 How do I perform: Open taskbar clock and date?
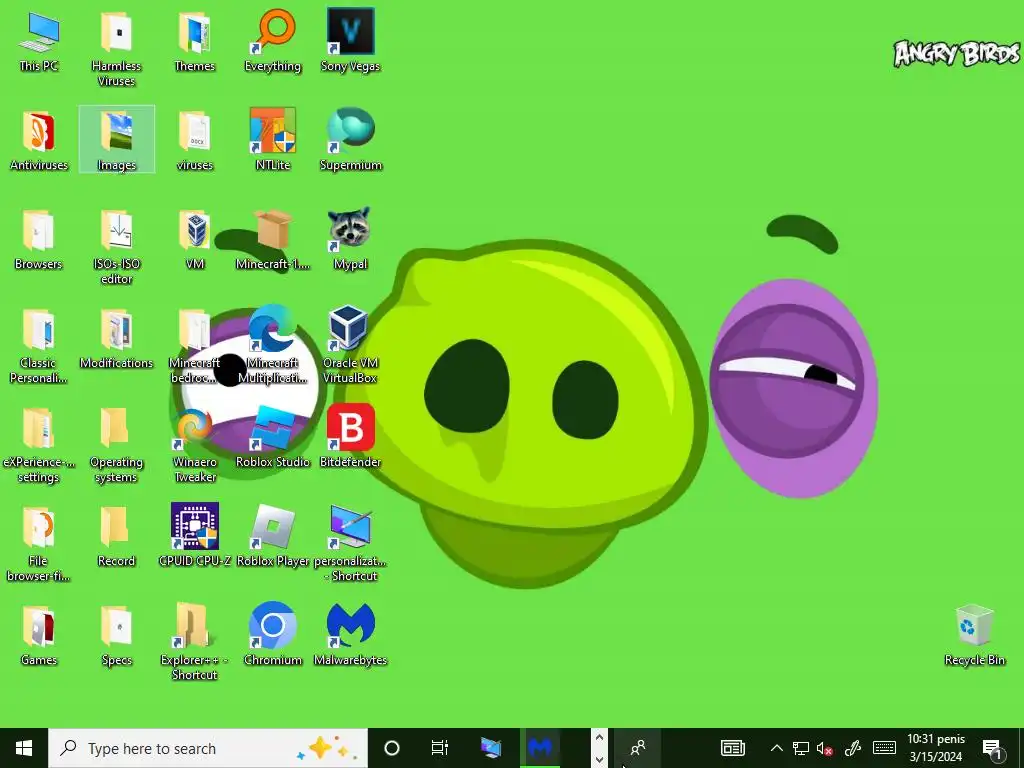point(936,748)
